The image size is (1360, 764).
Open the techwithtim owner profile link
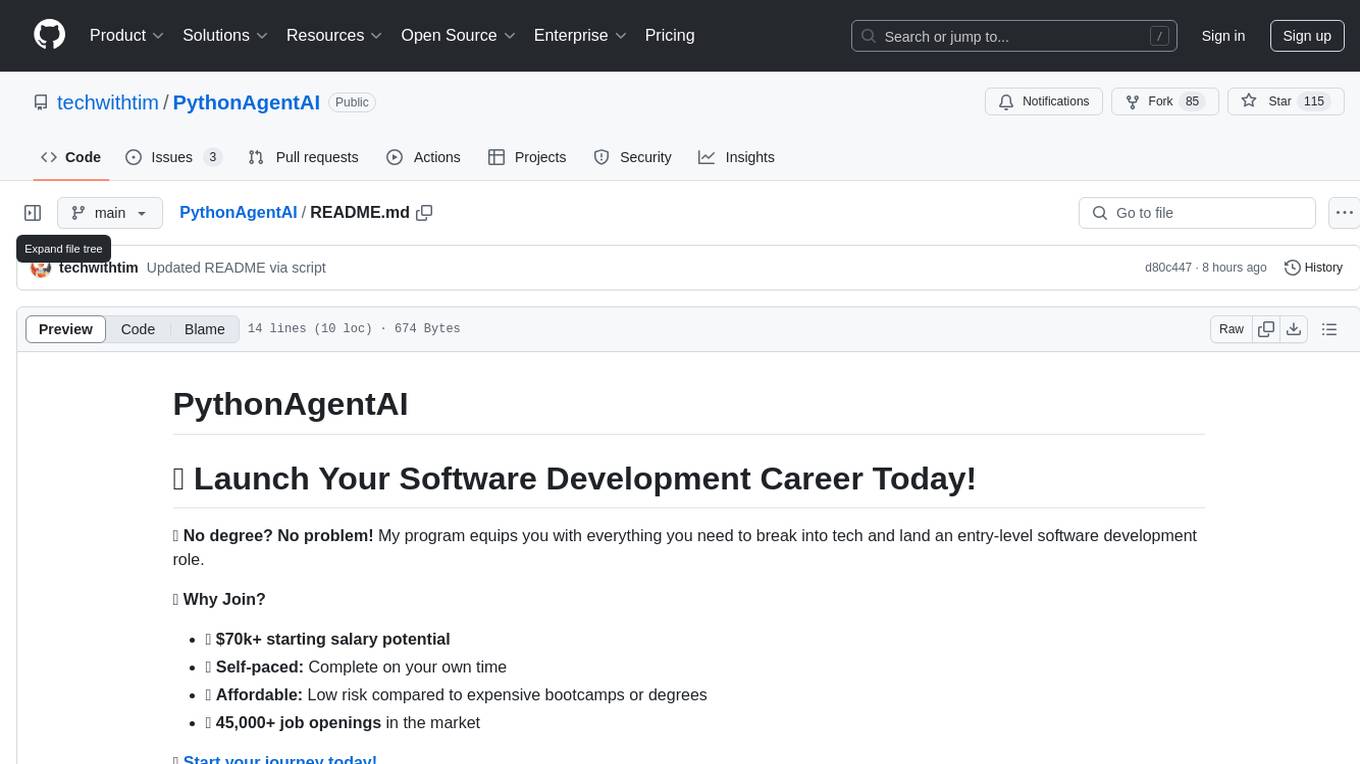point(108,102)
